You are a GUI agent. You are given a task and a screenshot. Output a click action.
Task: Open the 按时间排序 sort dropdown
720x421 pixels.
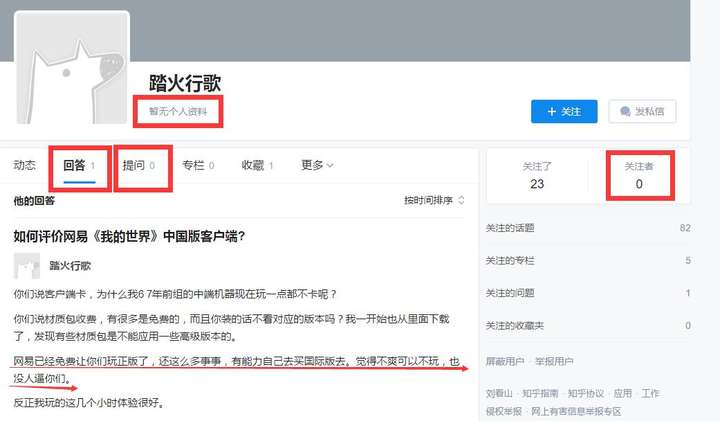(x=434, y=200)
